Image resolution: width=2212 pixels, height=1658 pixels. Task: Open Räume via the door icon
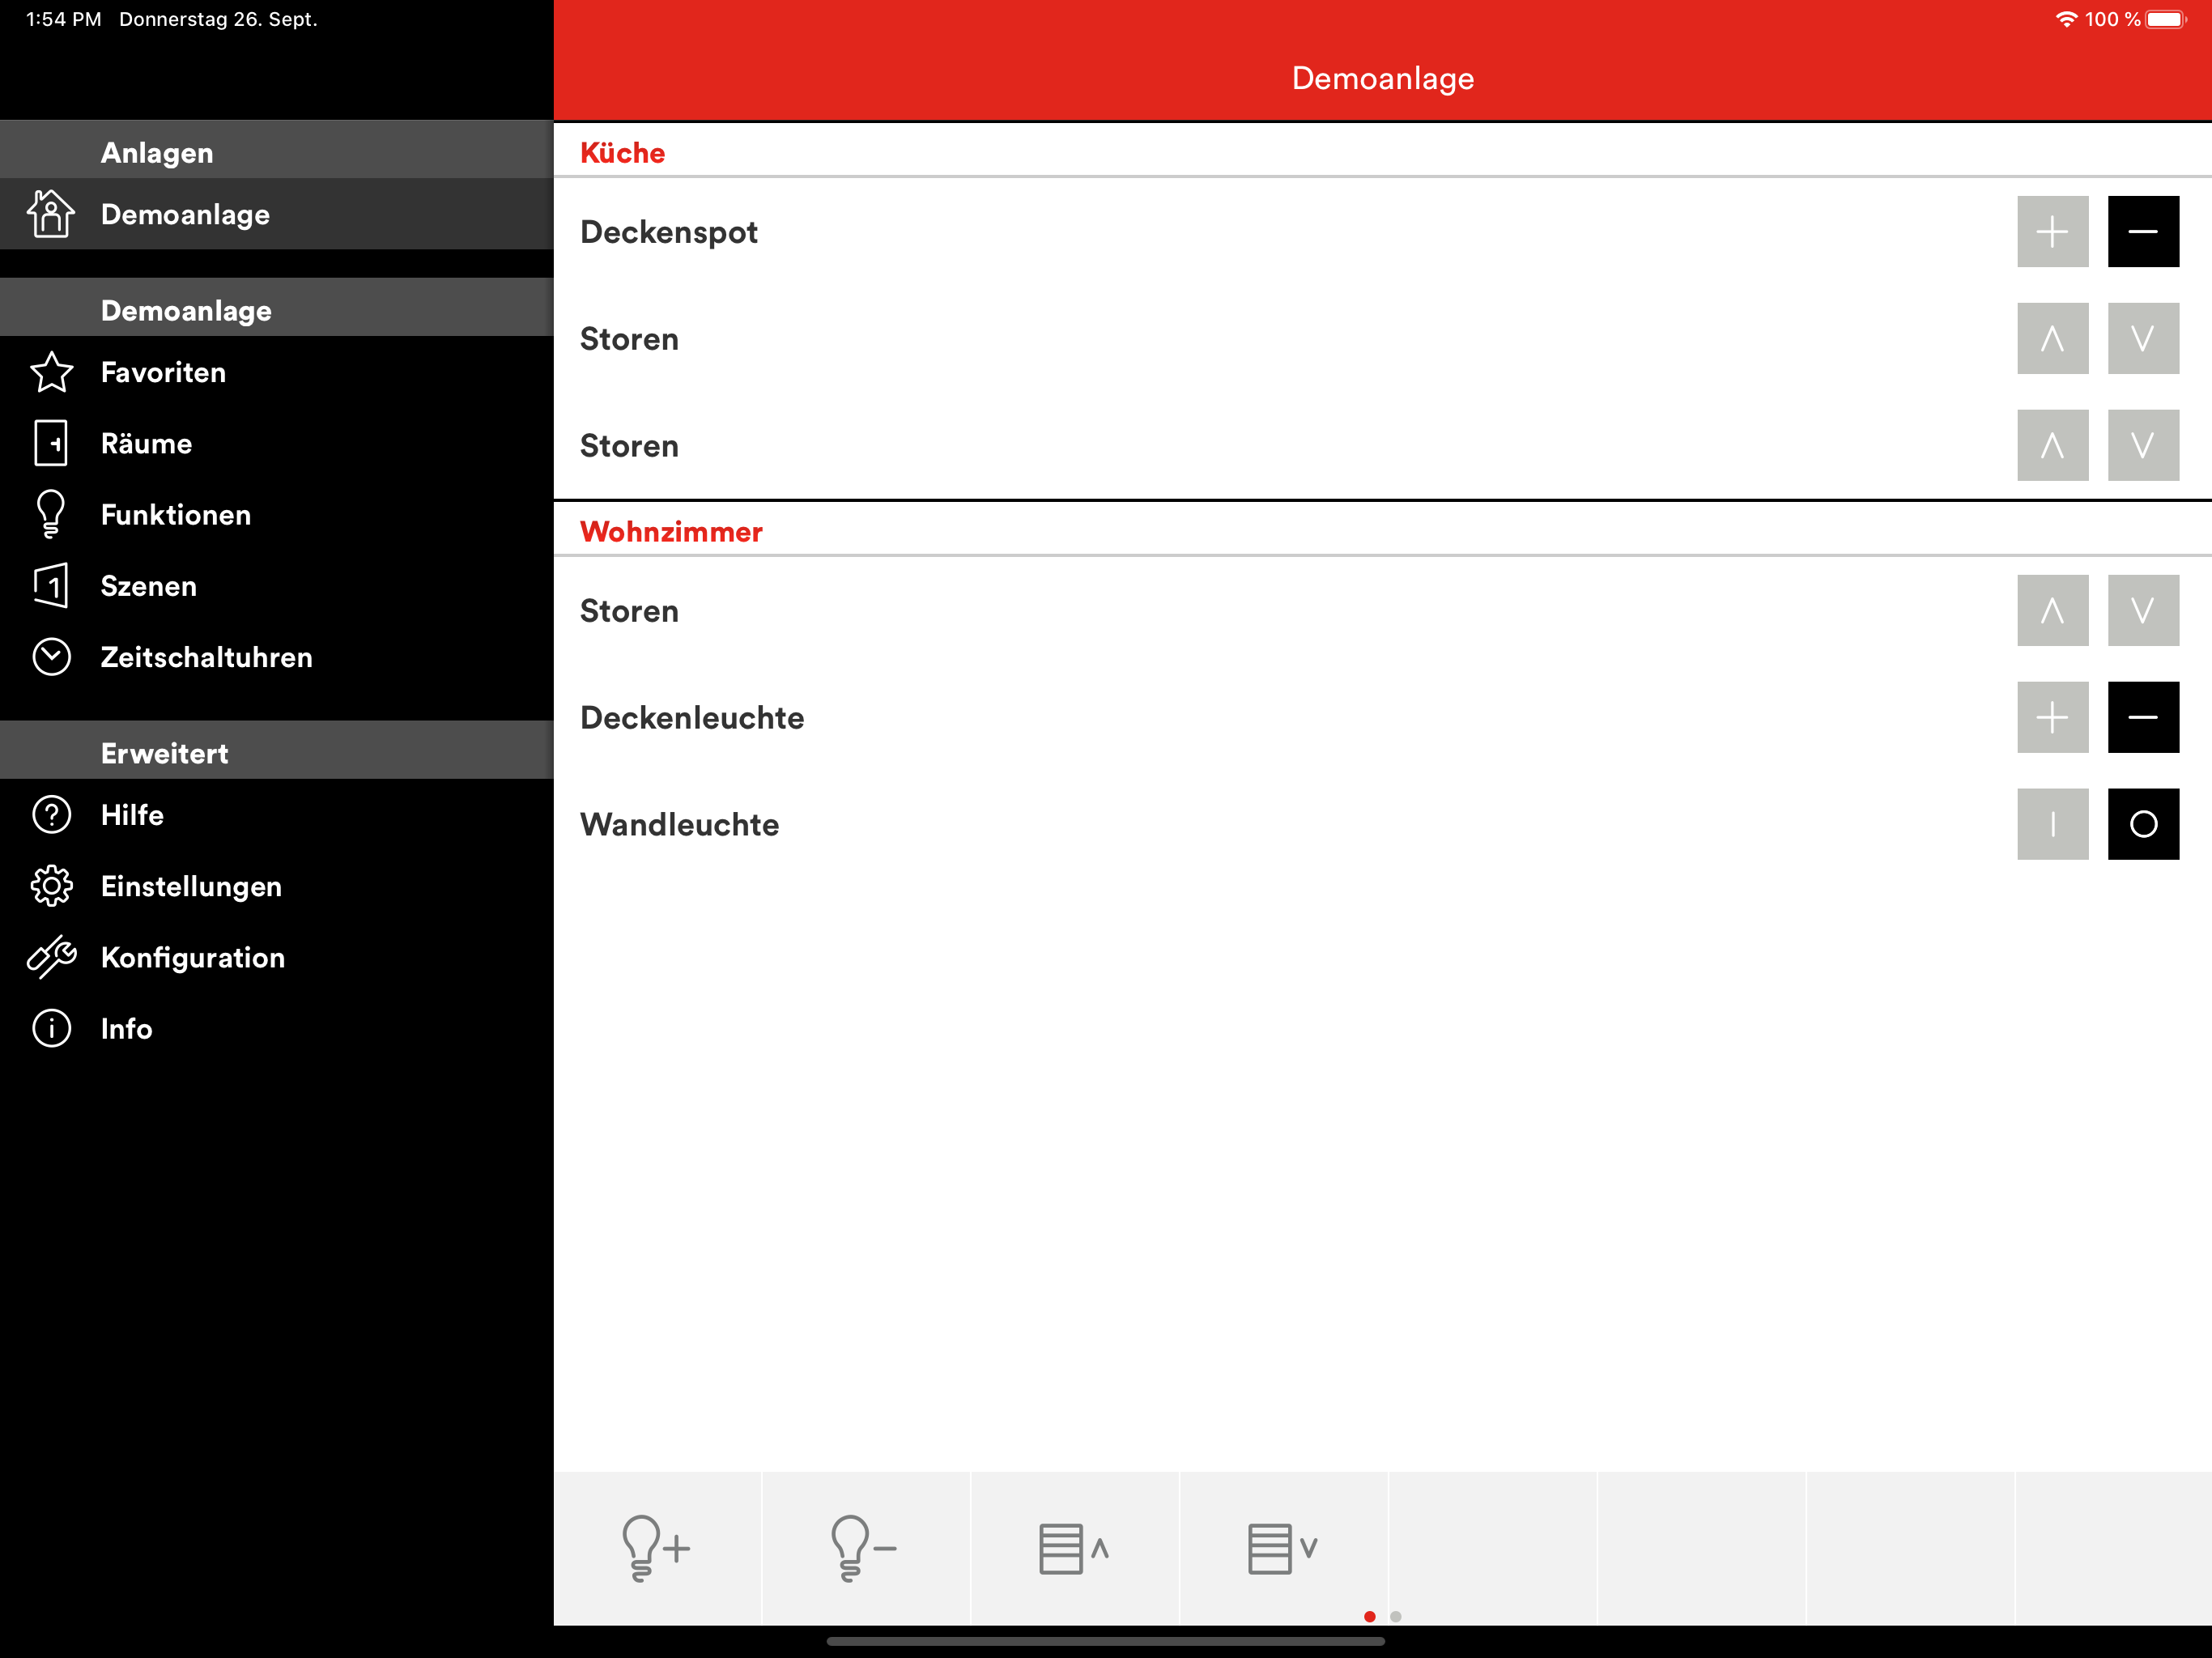pyautogui.click(x=51, y=443)
